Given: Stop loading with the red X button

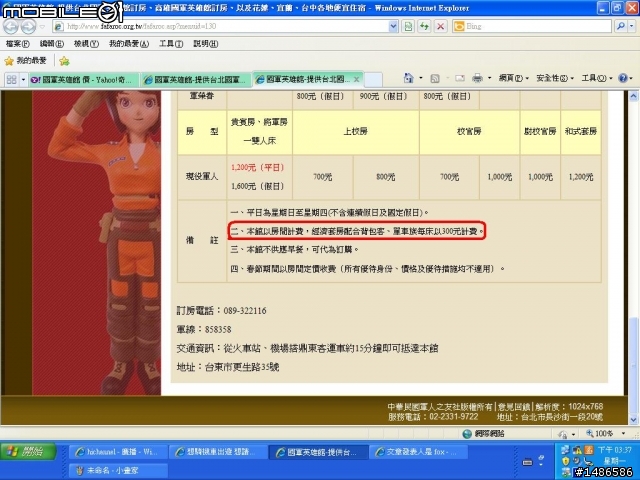Looking at the screenshot, I should click(440, 27).
